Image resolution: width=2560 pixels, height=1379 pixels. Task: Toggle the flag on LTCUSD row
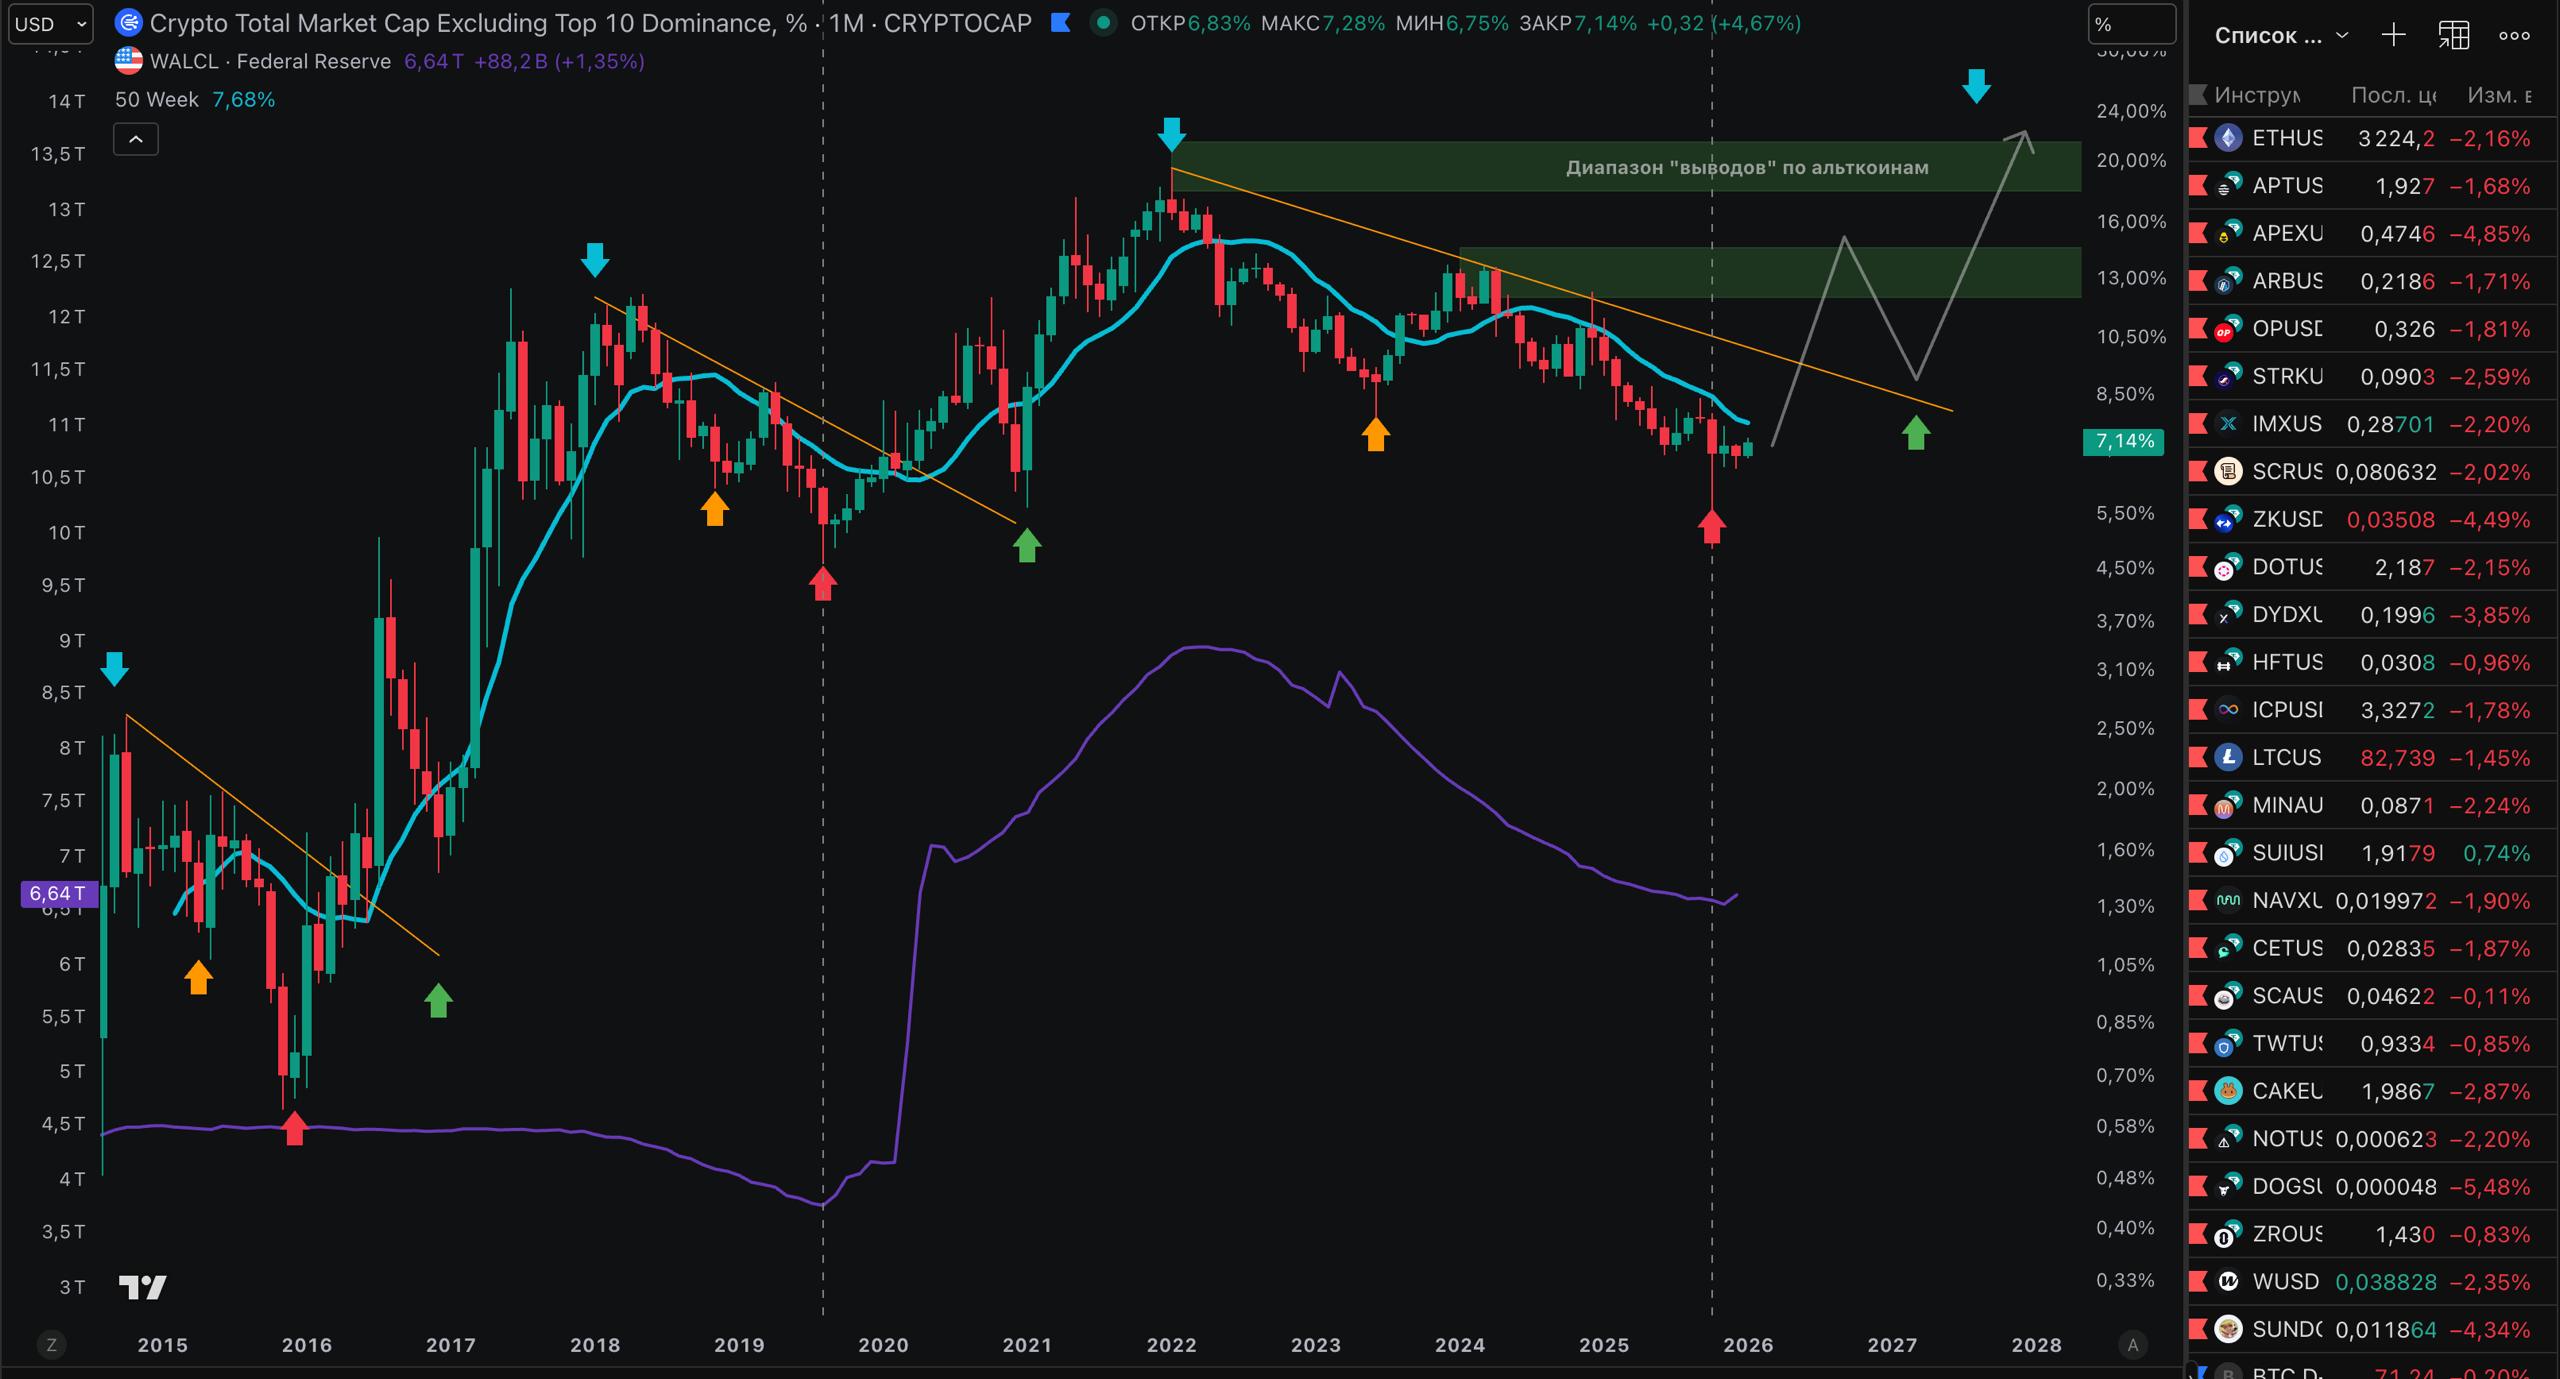[x=2199, y=758]
